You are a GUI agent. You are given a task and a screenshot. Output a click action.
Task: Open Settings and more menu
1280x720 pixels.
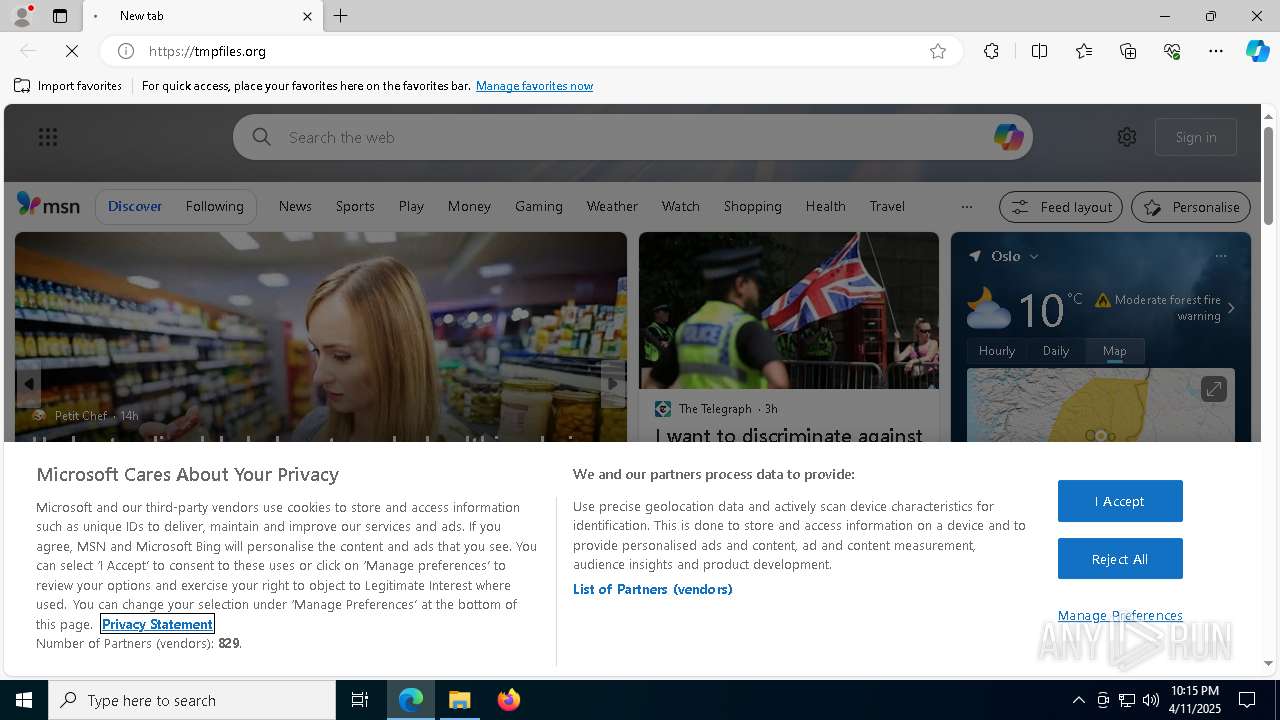[1216, 51]
